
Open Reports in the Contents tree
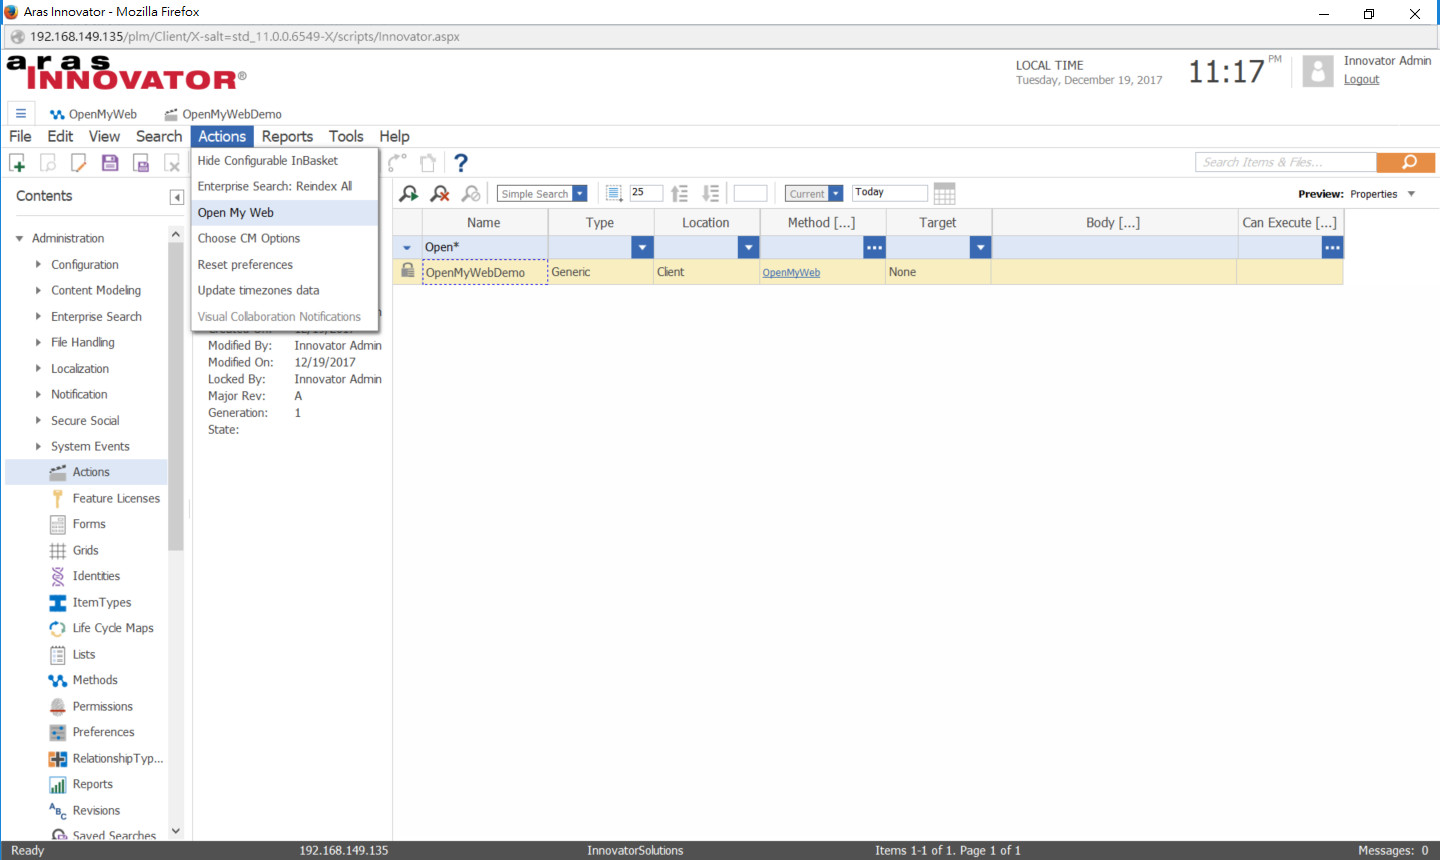tap(92, 784)
